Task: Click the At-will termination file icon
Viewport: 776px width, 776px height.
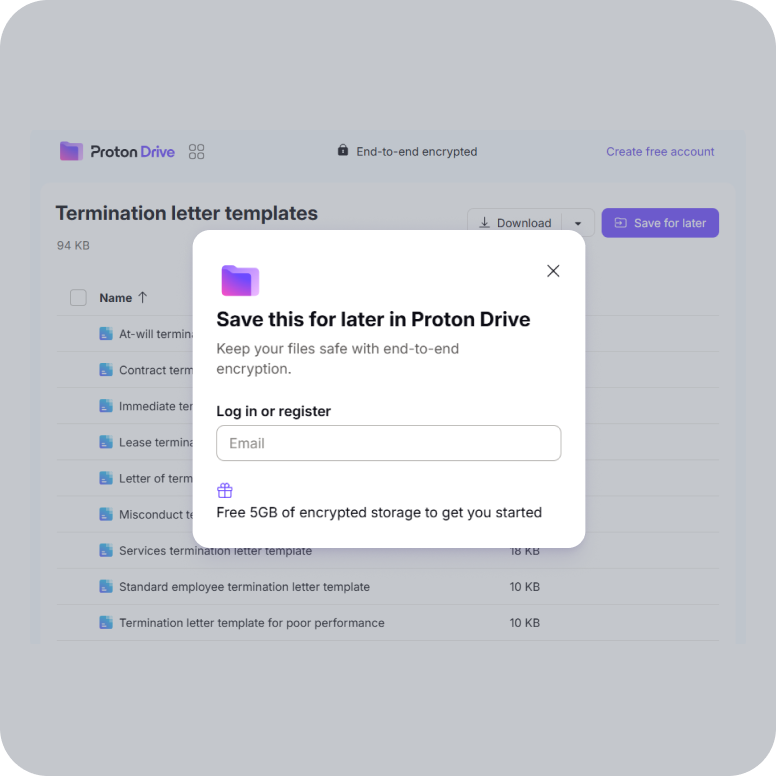Action: click(106, 334)
